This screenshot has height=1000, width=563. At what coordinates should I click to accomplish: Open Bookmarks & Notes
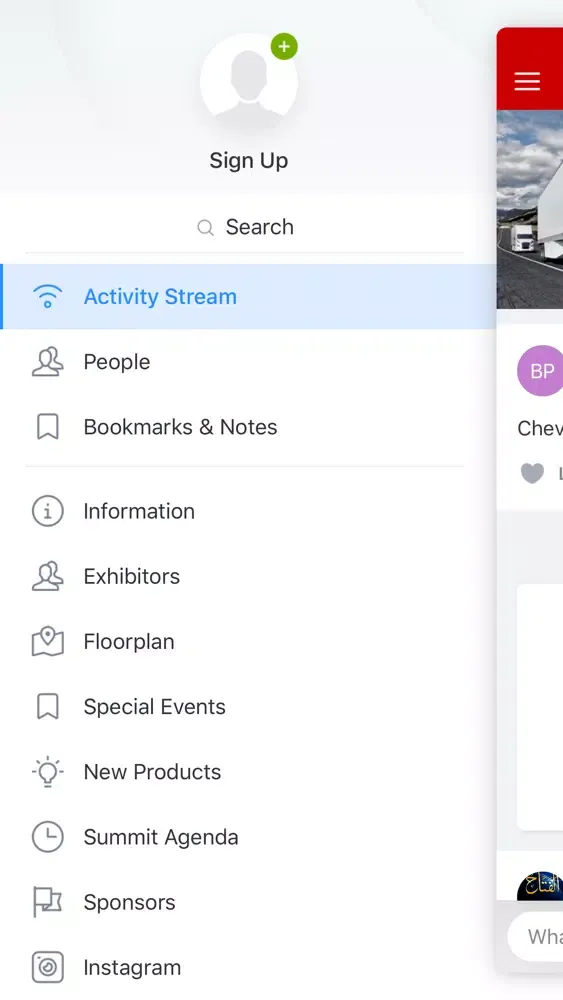pyautogui.click(x=248, y=427)
